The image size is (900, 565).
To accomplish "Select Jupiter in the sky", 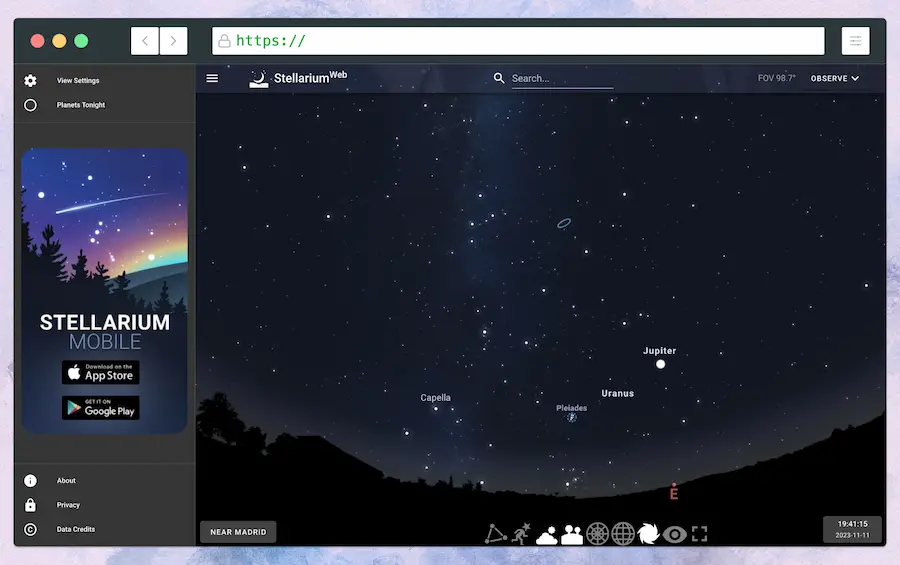I will tap(660, 364).
